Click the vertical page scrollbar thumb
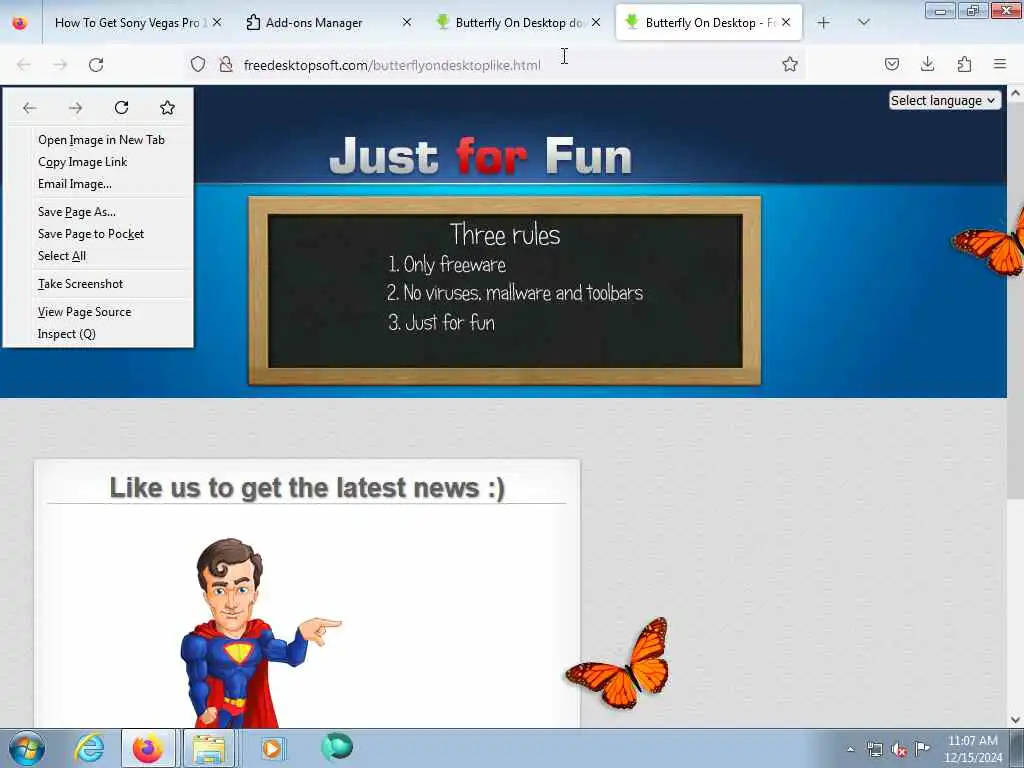The height and width of the screenshot is (768, 1024). coord(1016,302)
